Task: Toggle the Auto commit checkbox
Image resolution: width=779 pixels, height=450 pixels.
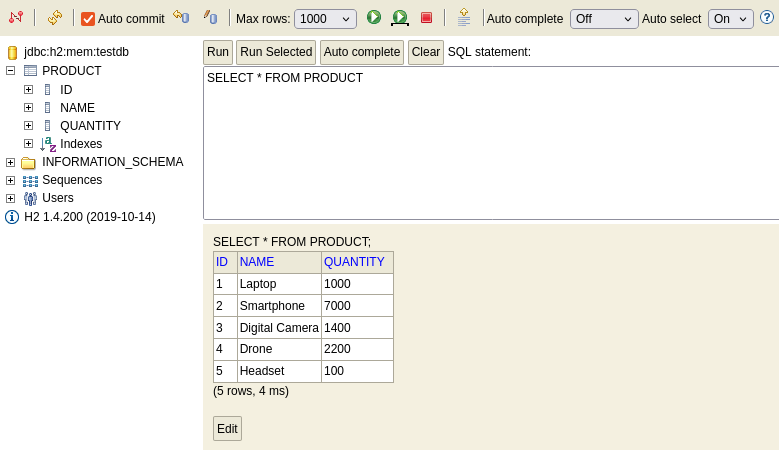Action: coord(88,19)
